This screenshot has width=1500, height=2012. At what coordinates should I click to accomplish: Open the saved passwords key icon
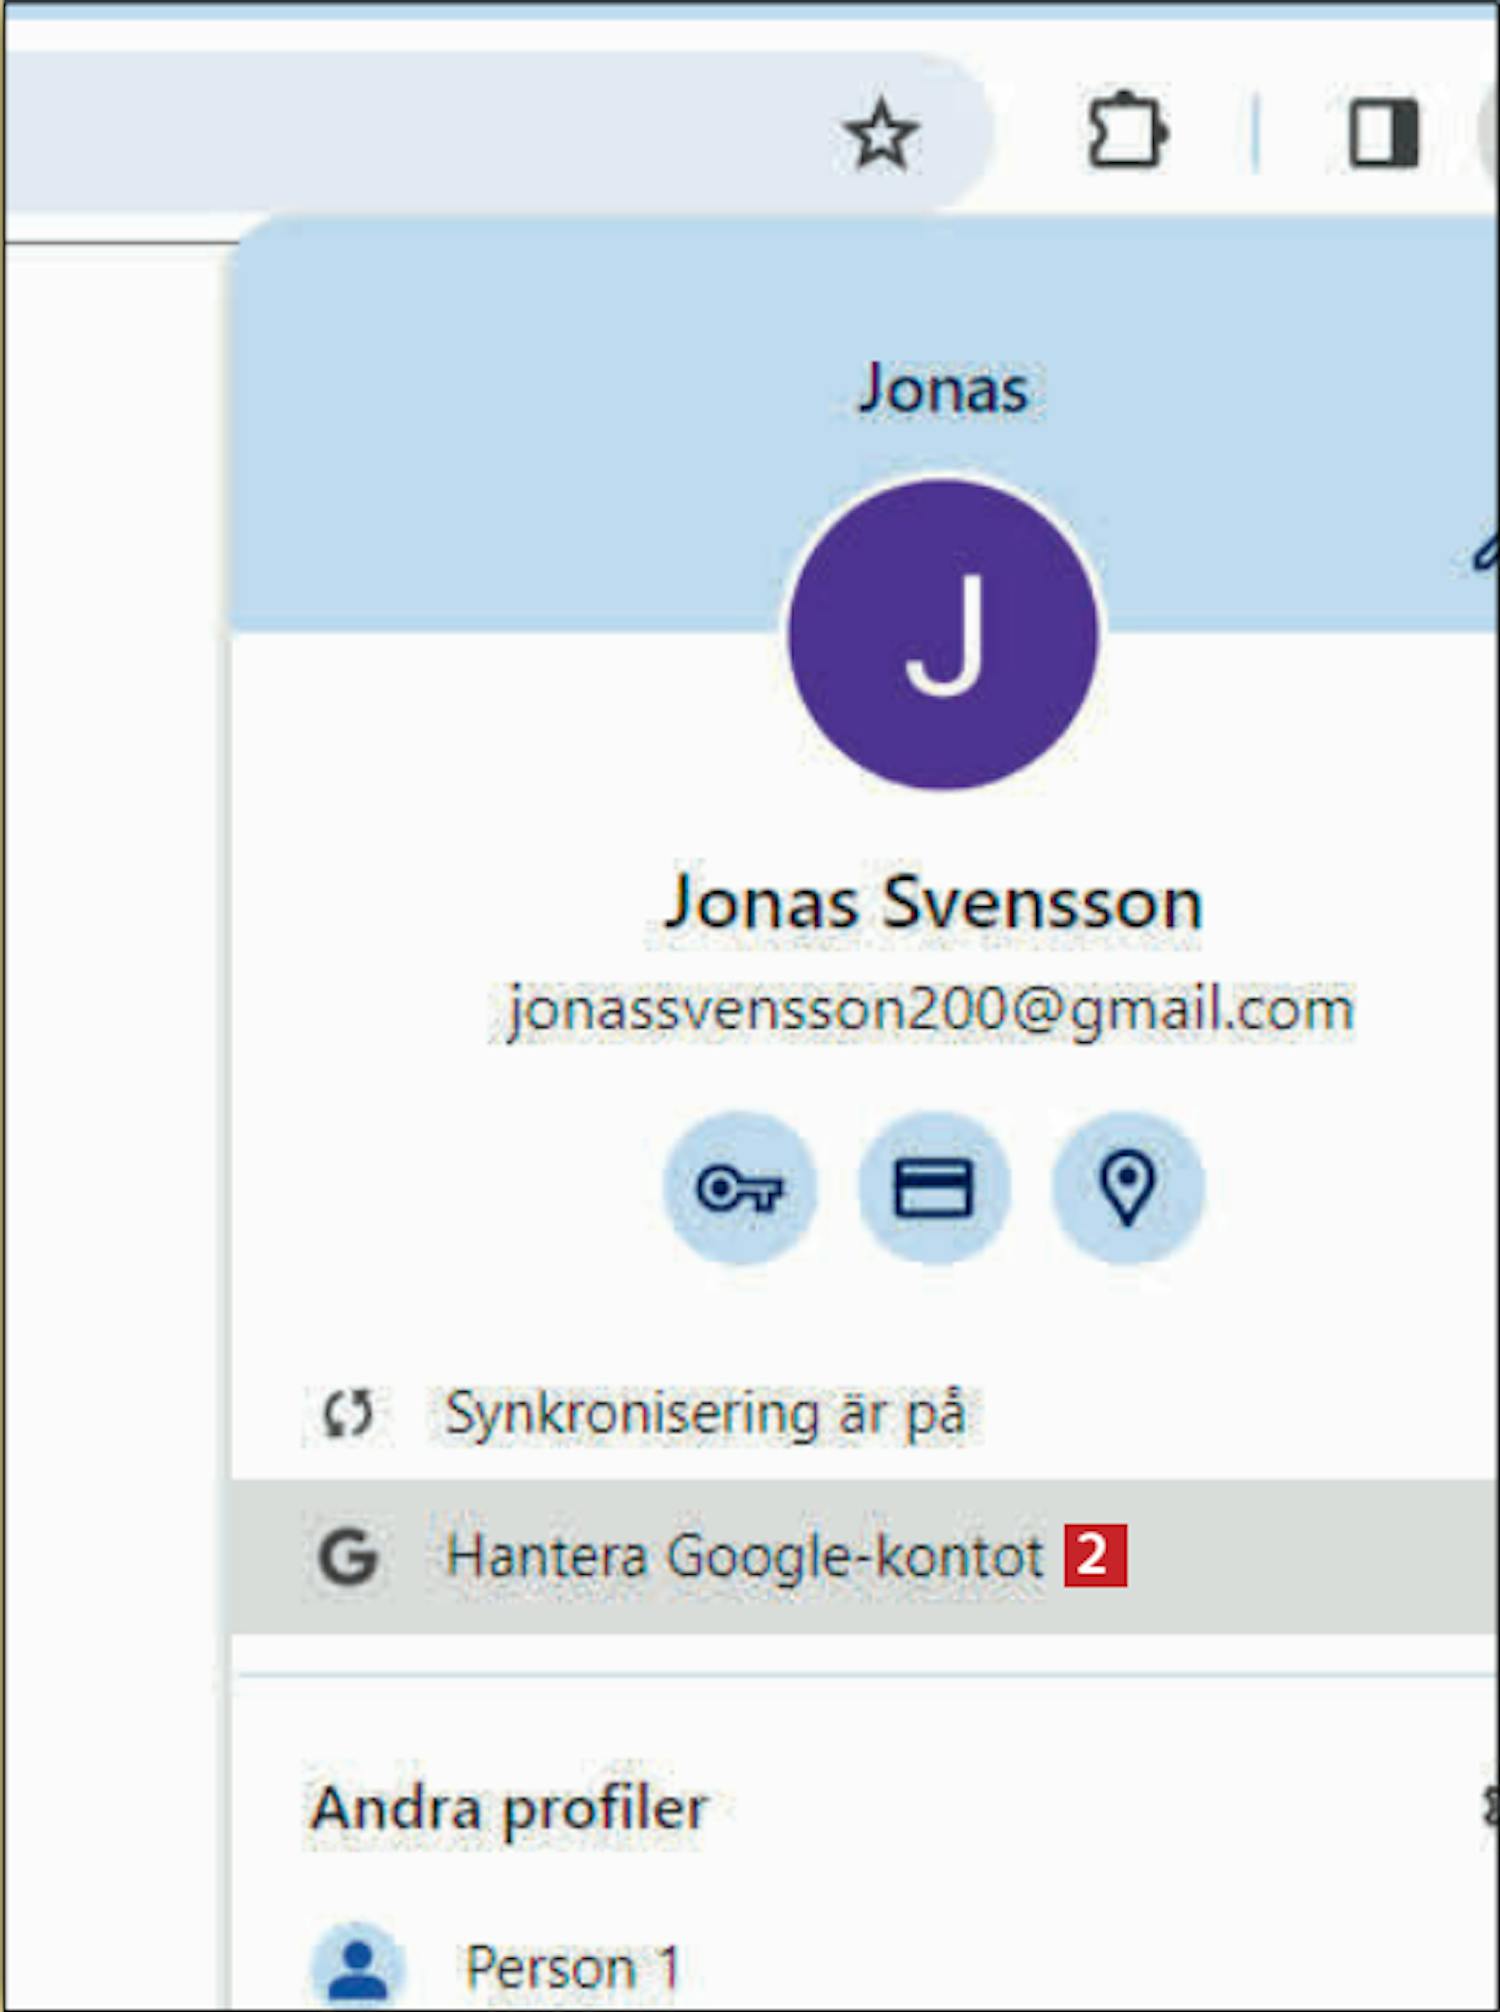coord(740,1188)
